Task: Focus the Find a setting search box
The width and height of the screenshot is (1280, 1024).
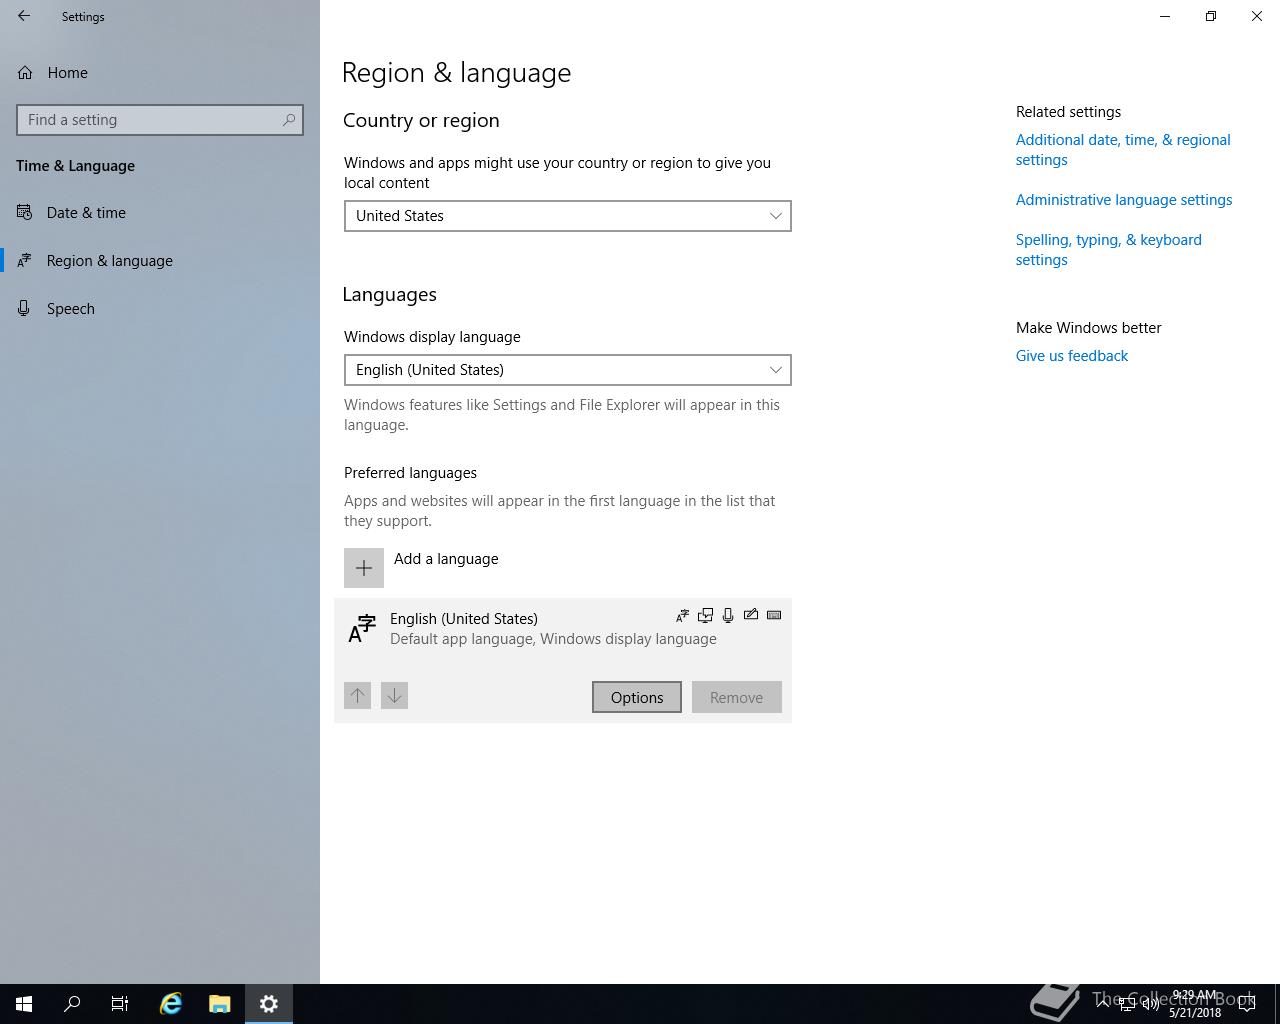Action: (x=160, y=120)
